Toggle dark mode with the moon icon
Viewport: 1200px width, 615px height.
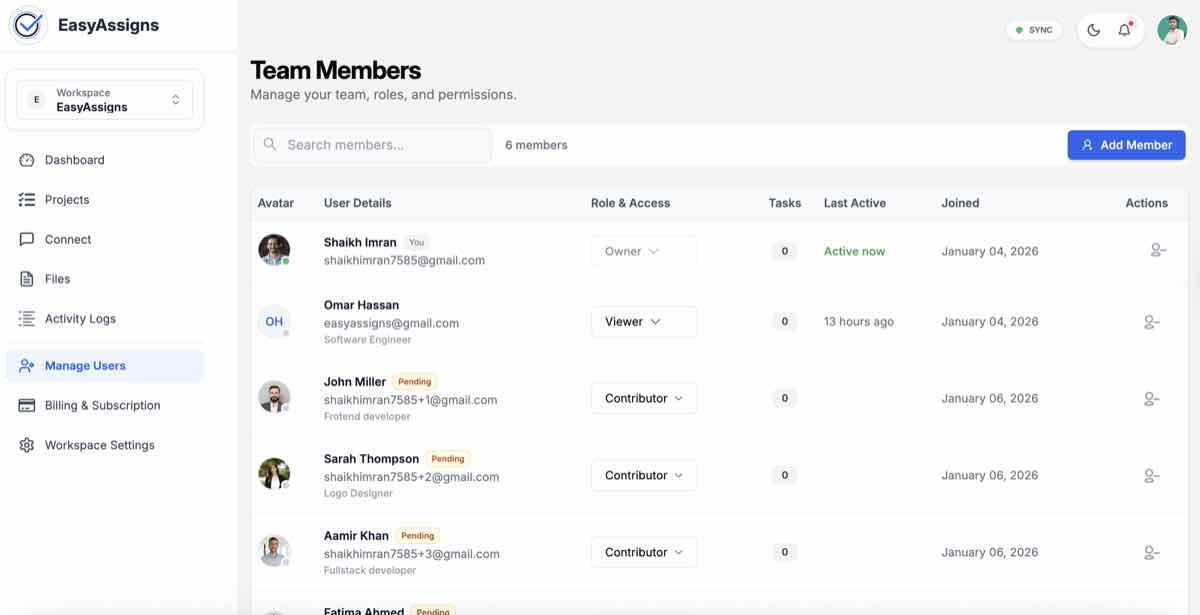point(1093,29)
